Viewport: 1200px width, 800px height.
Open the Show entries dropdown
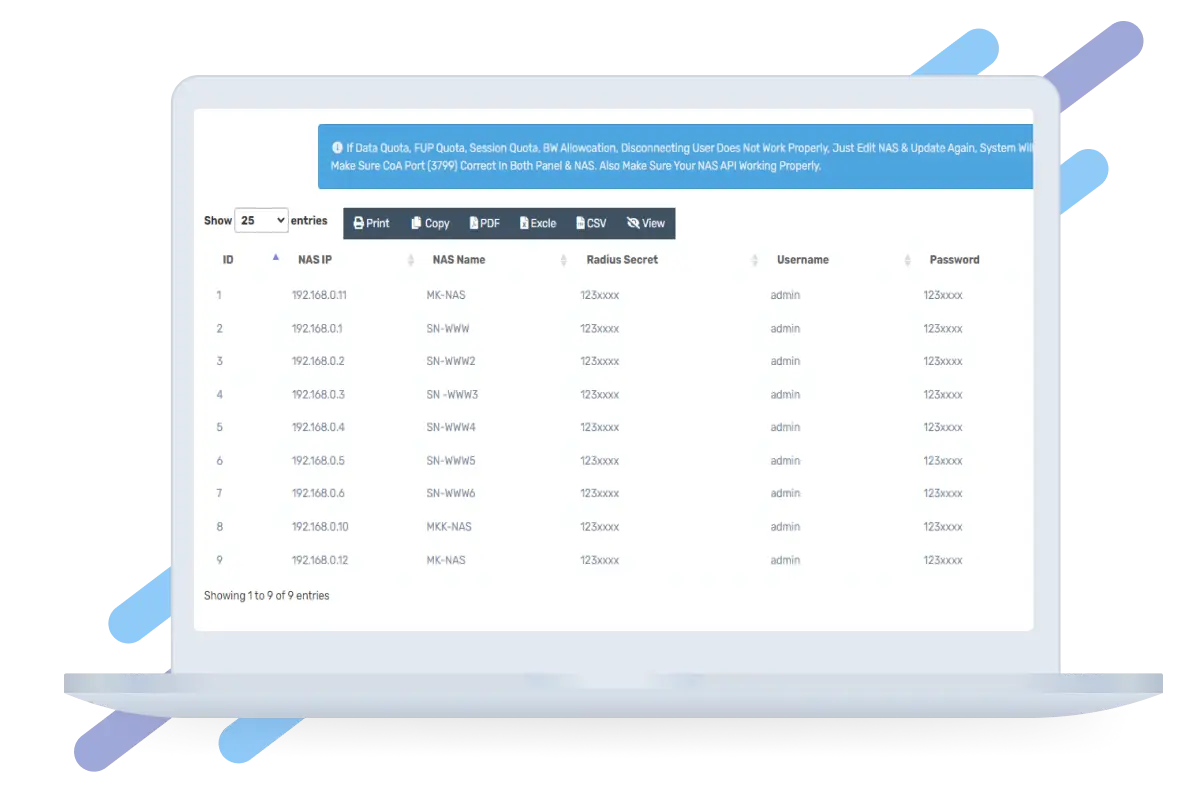261,221
